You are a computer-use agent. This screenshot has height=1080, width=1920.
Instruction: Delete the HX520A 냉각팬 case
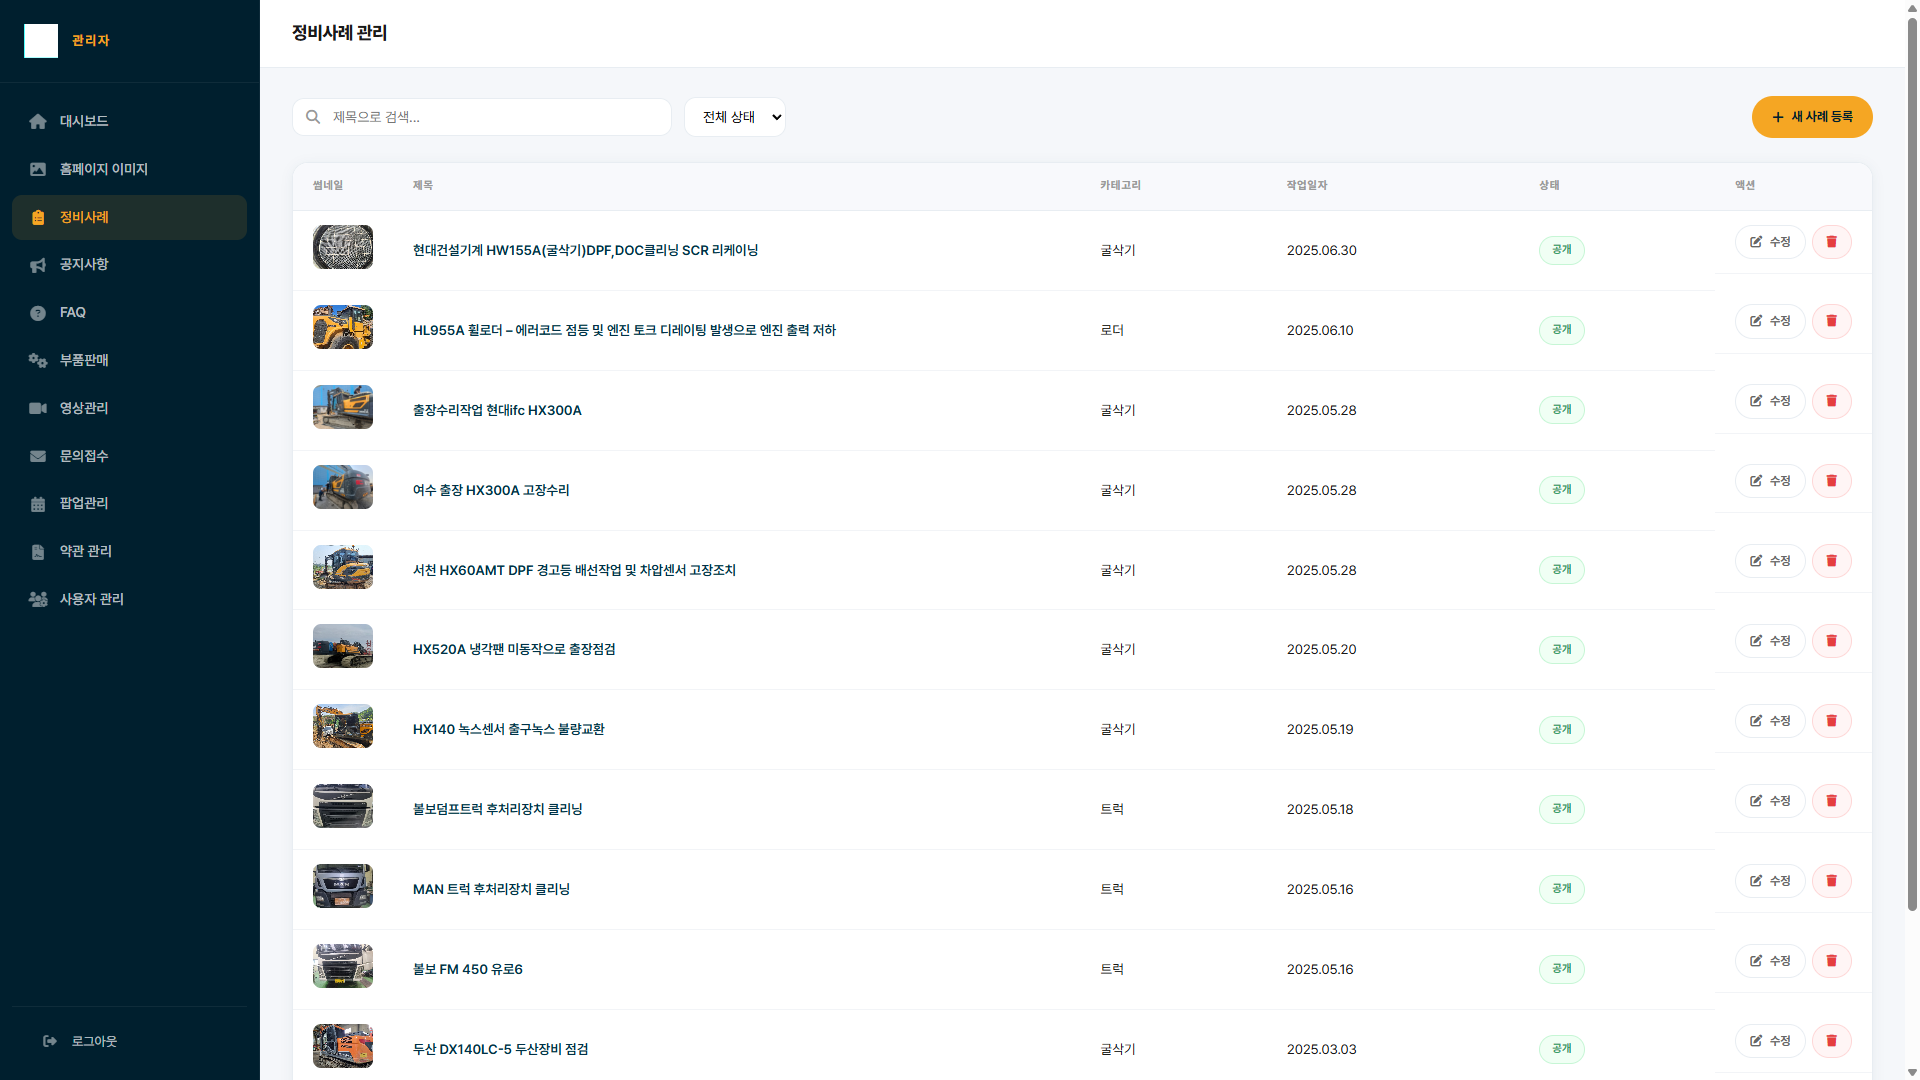coord(1832,641)
